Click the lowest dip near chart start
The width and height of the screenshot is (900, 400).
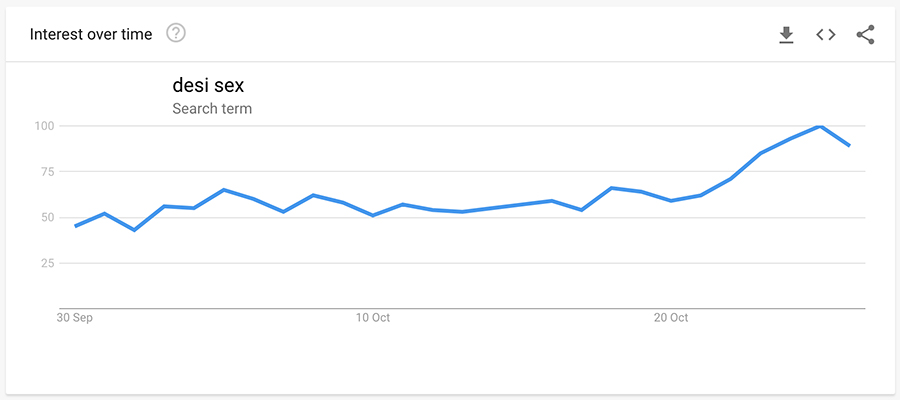(x=134, y=230)
